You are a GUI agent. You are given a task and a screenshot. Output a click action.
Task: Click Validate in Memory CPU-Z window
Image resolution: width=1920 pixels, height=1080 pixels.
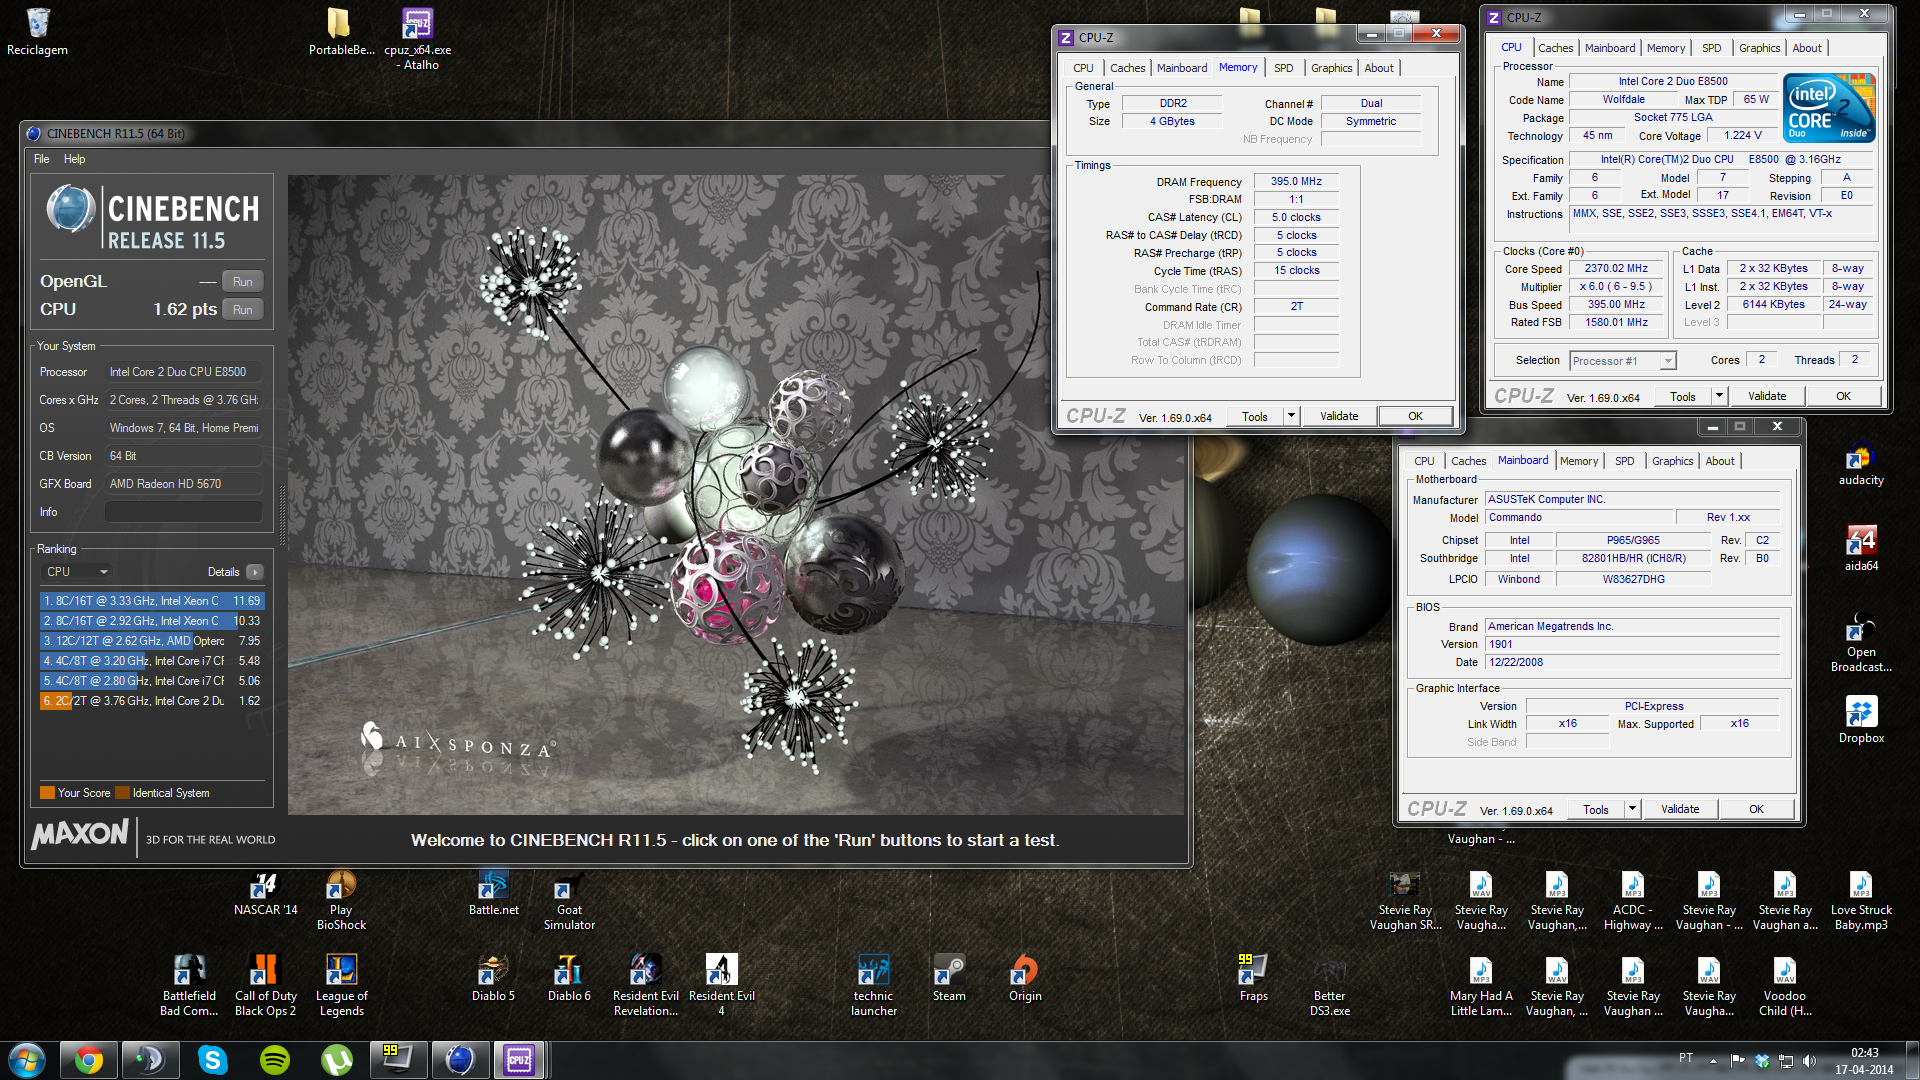1339,416
